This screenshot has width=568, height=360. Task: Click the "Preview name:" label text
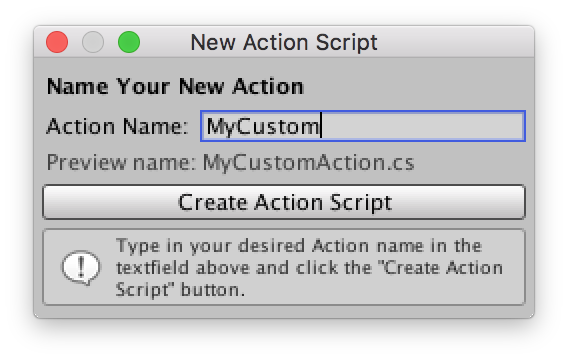121,163
